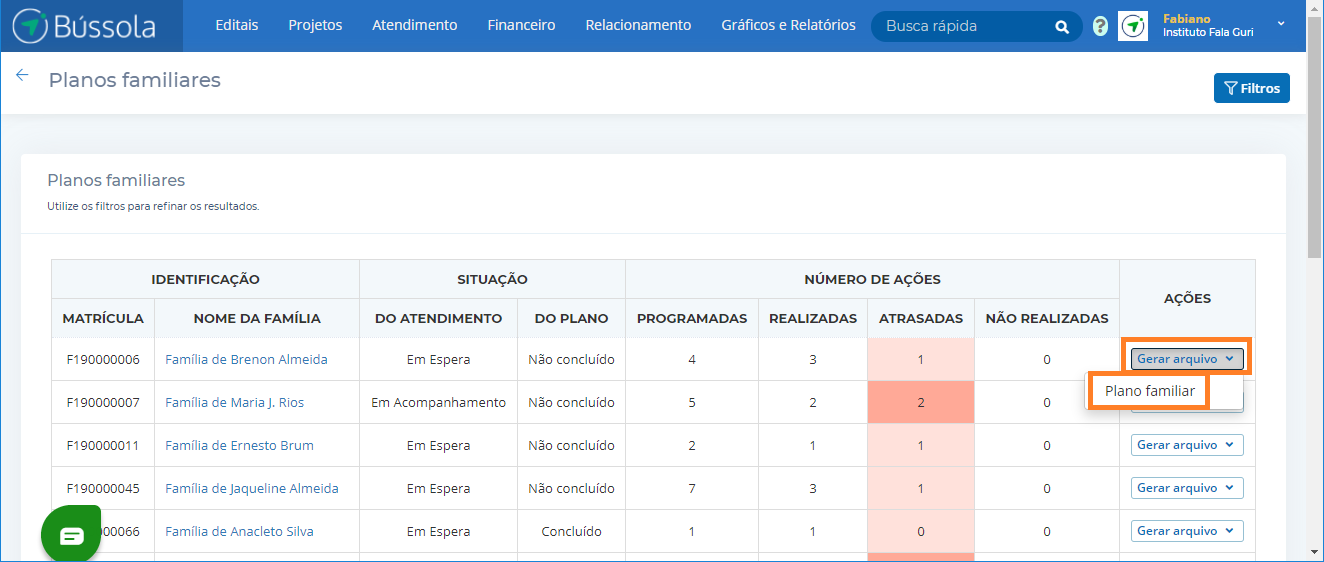The height and width of the screenshot is (562, 1324).
Task: Click the Filtros button
Action: tap(1252, 88)
